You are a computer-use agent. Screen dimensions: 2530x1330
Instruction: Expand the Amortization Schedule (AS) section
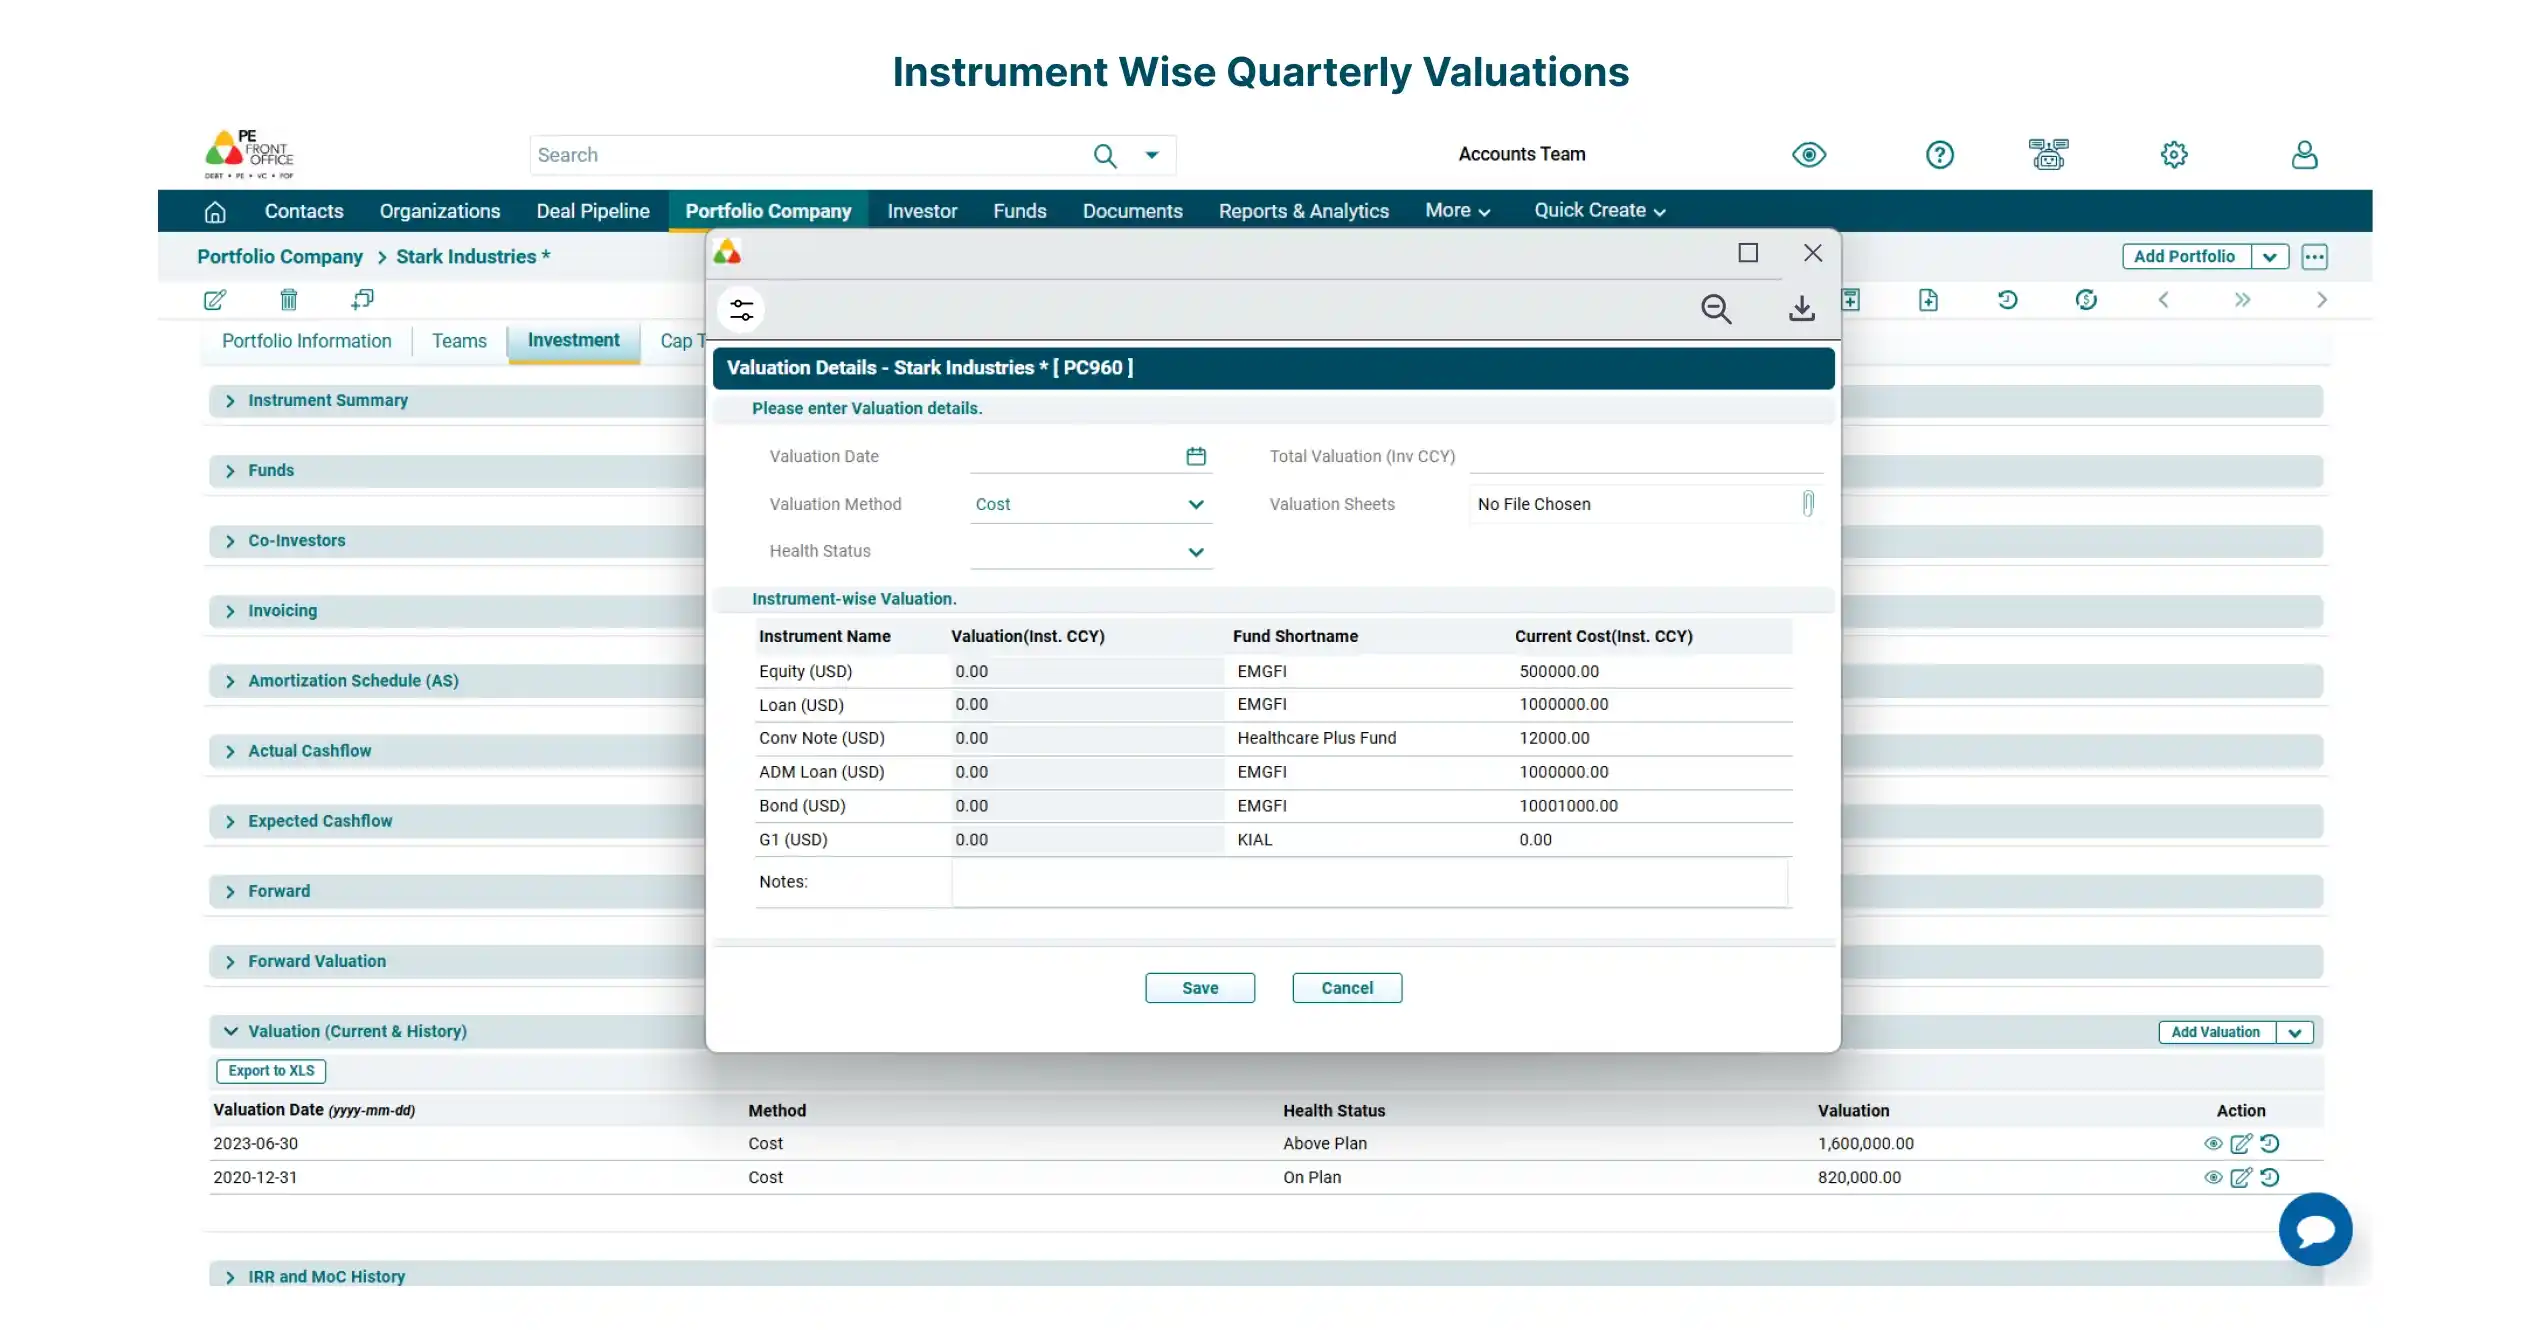tap(230, 680)
